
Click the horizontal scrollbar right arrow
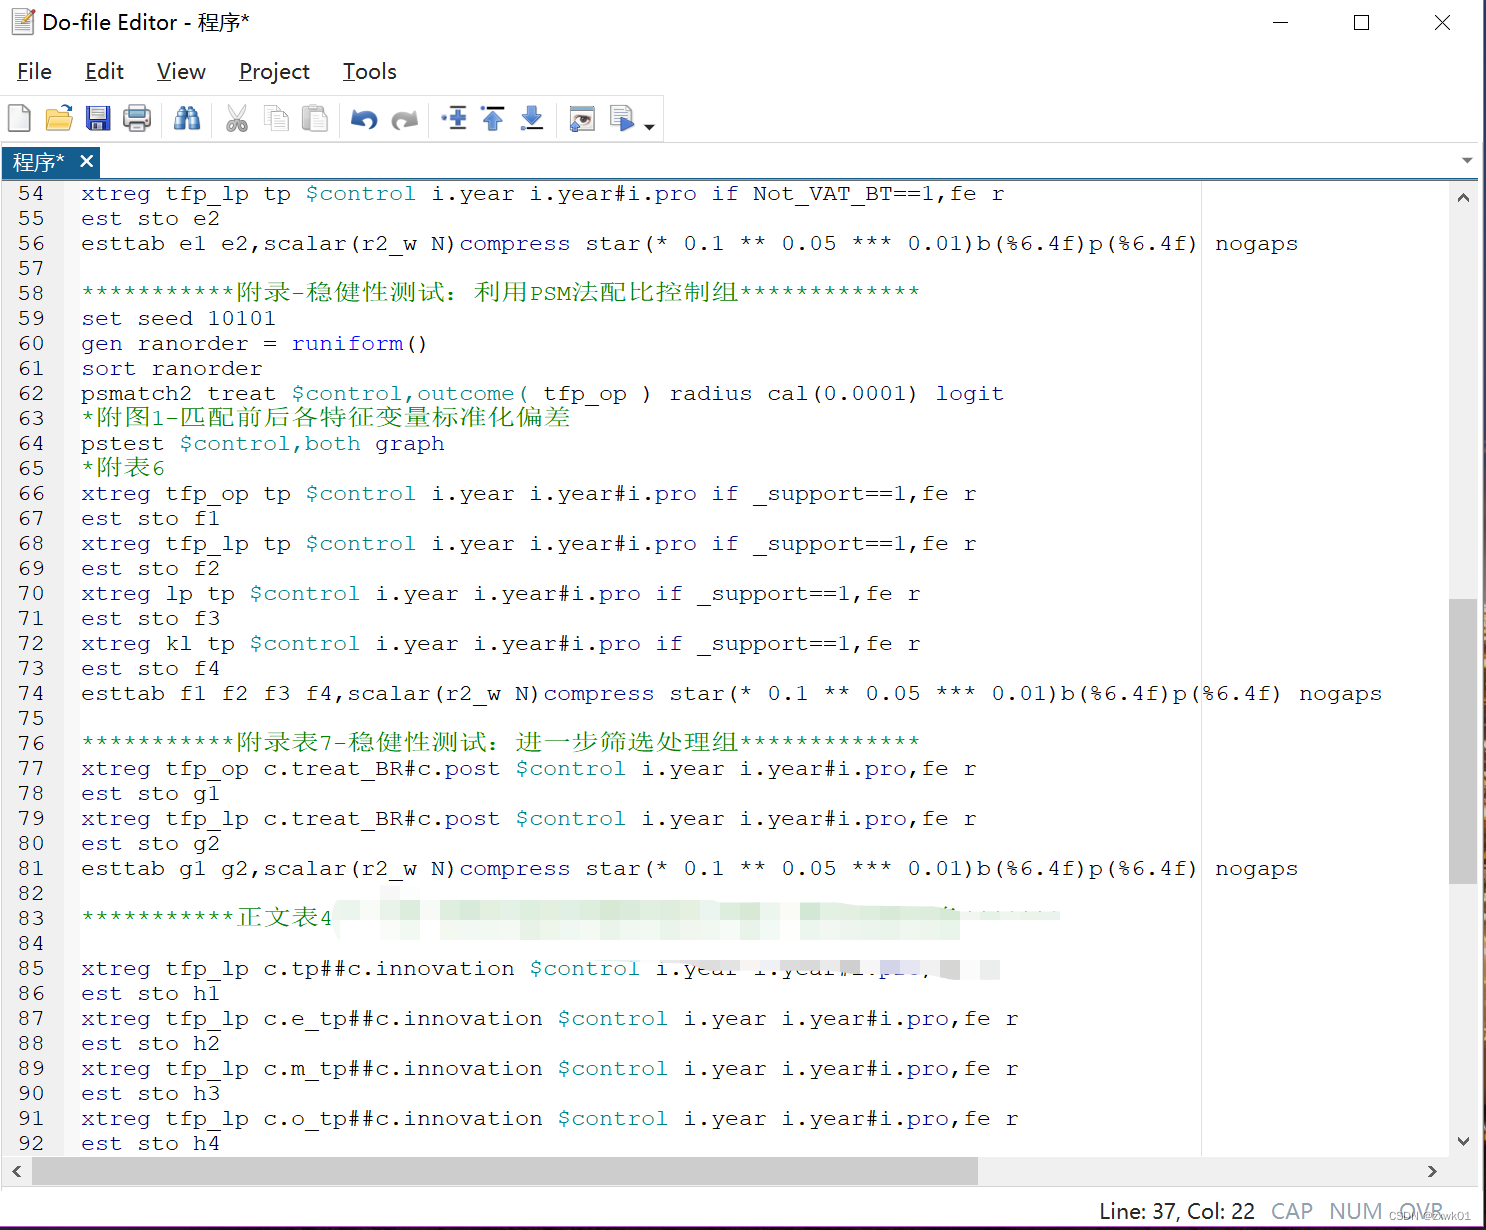coord(1432,1171)
